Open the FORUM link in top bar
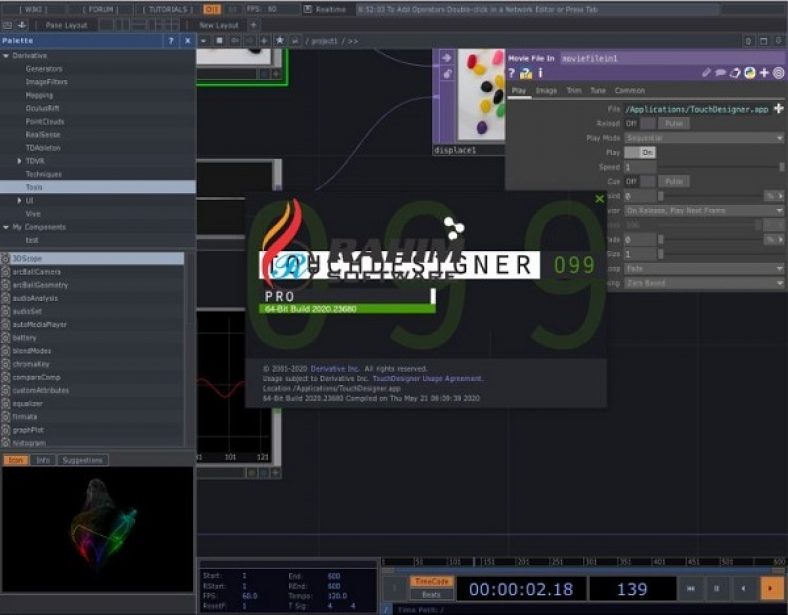 101,10
